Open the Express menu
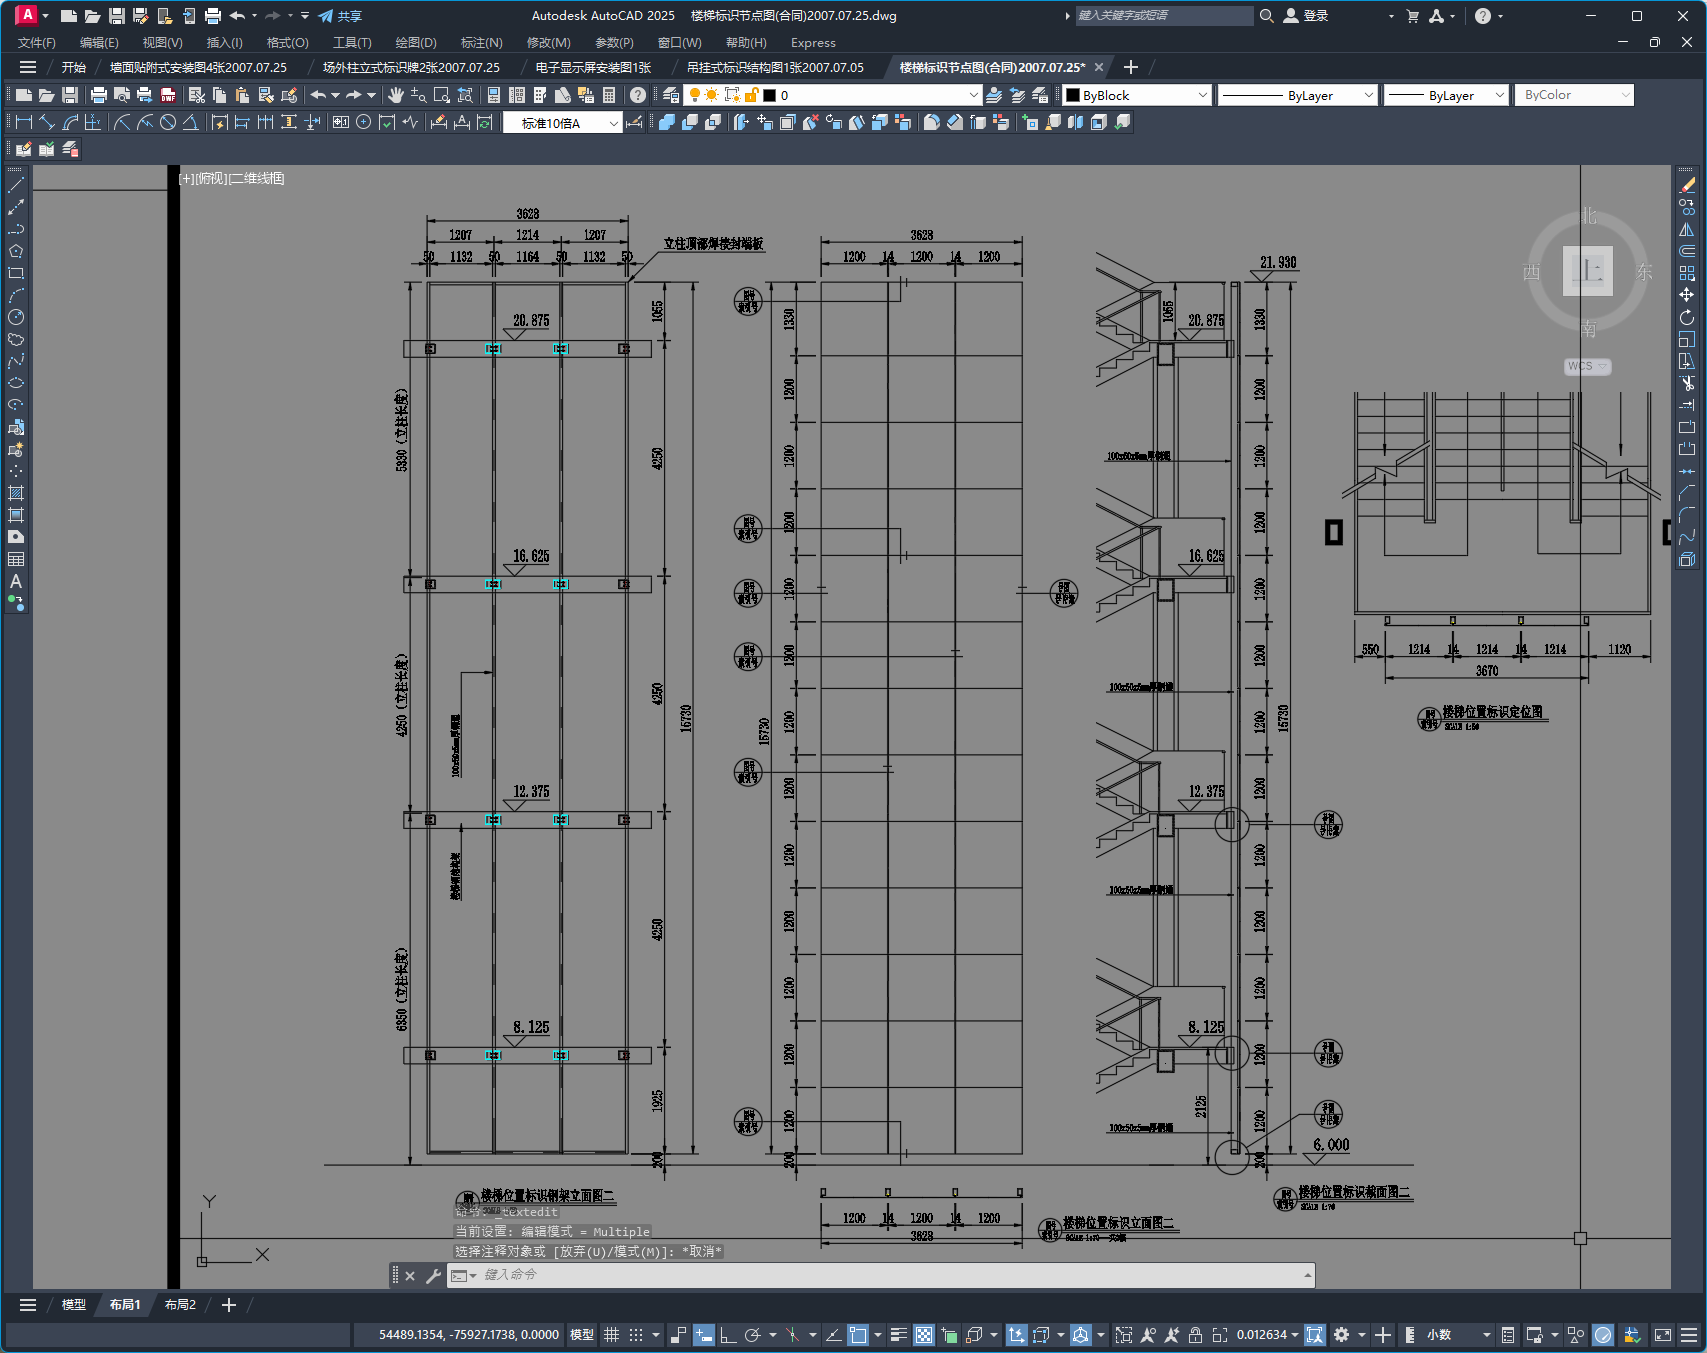The height and width of the screenshot is (1353, 1707). (813, 42)
